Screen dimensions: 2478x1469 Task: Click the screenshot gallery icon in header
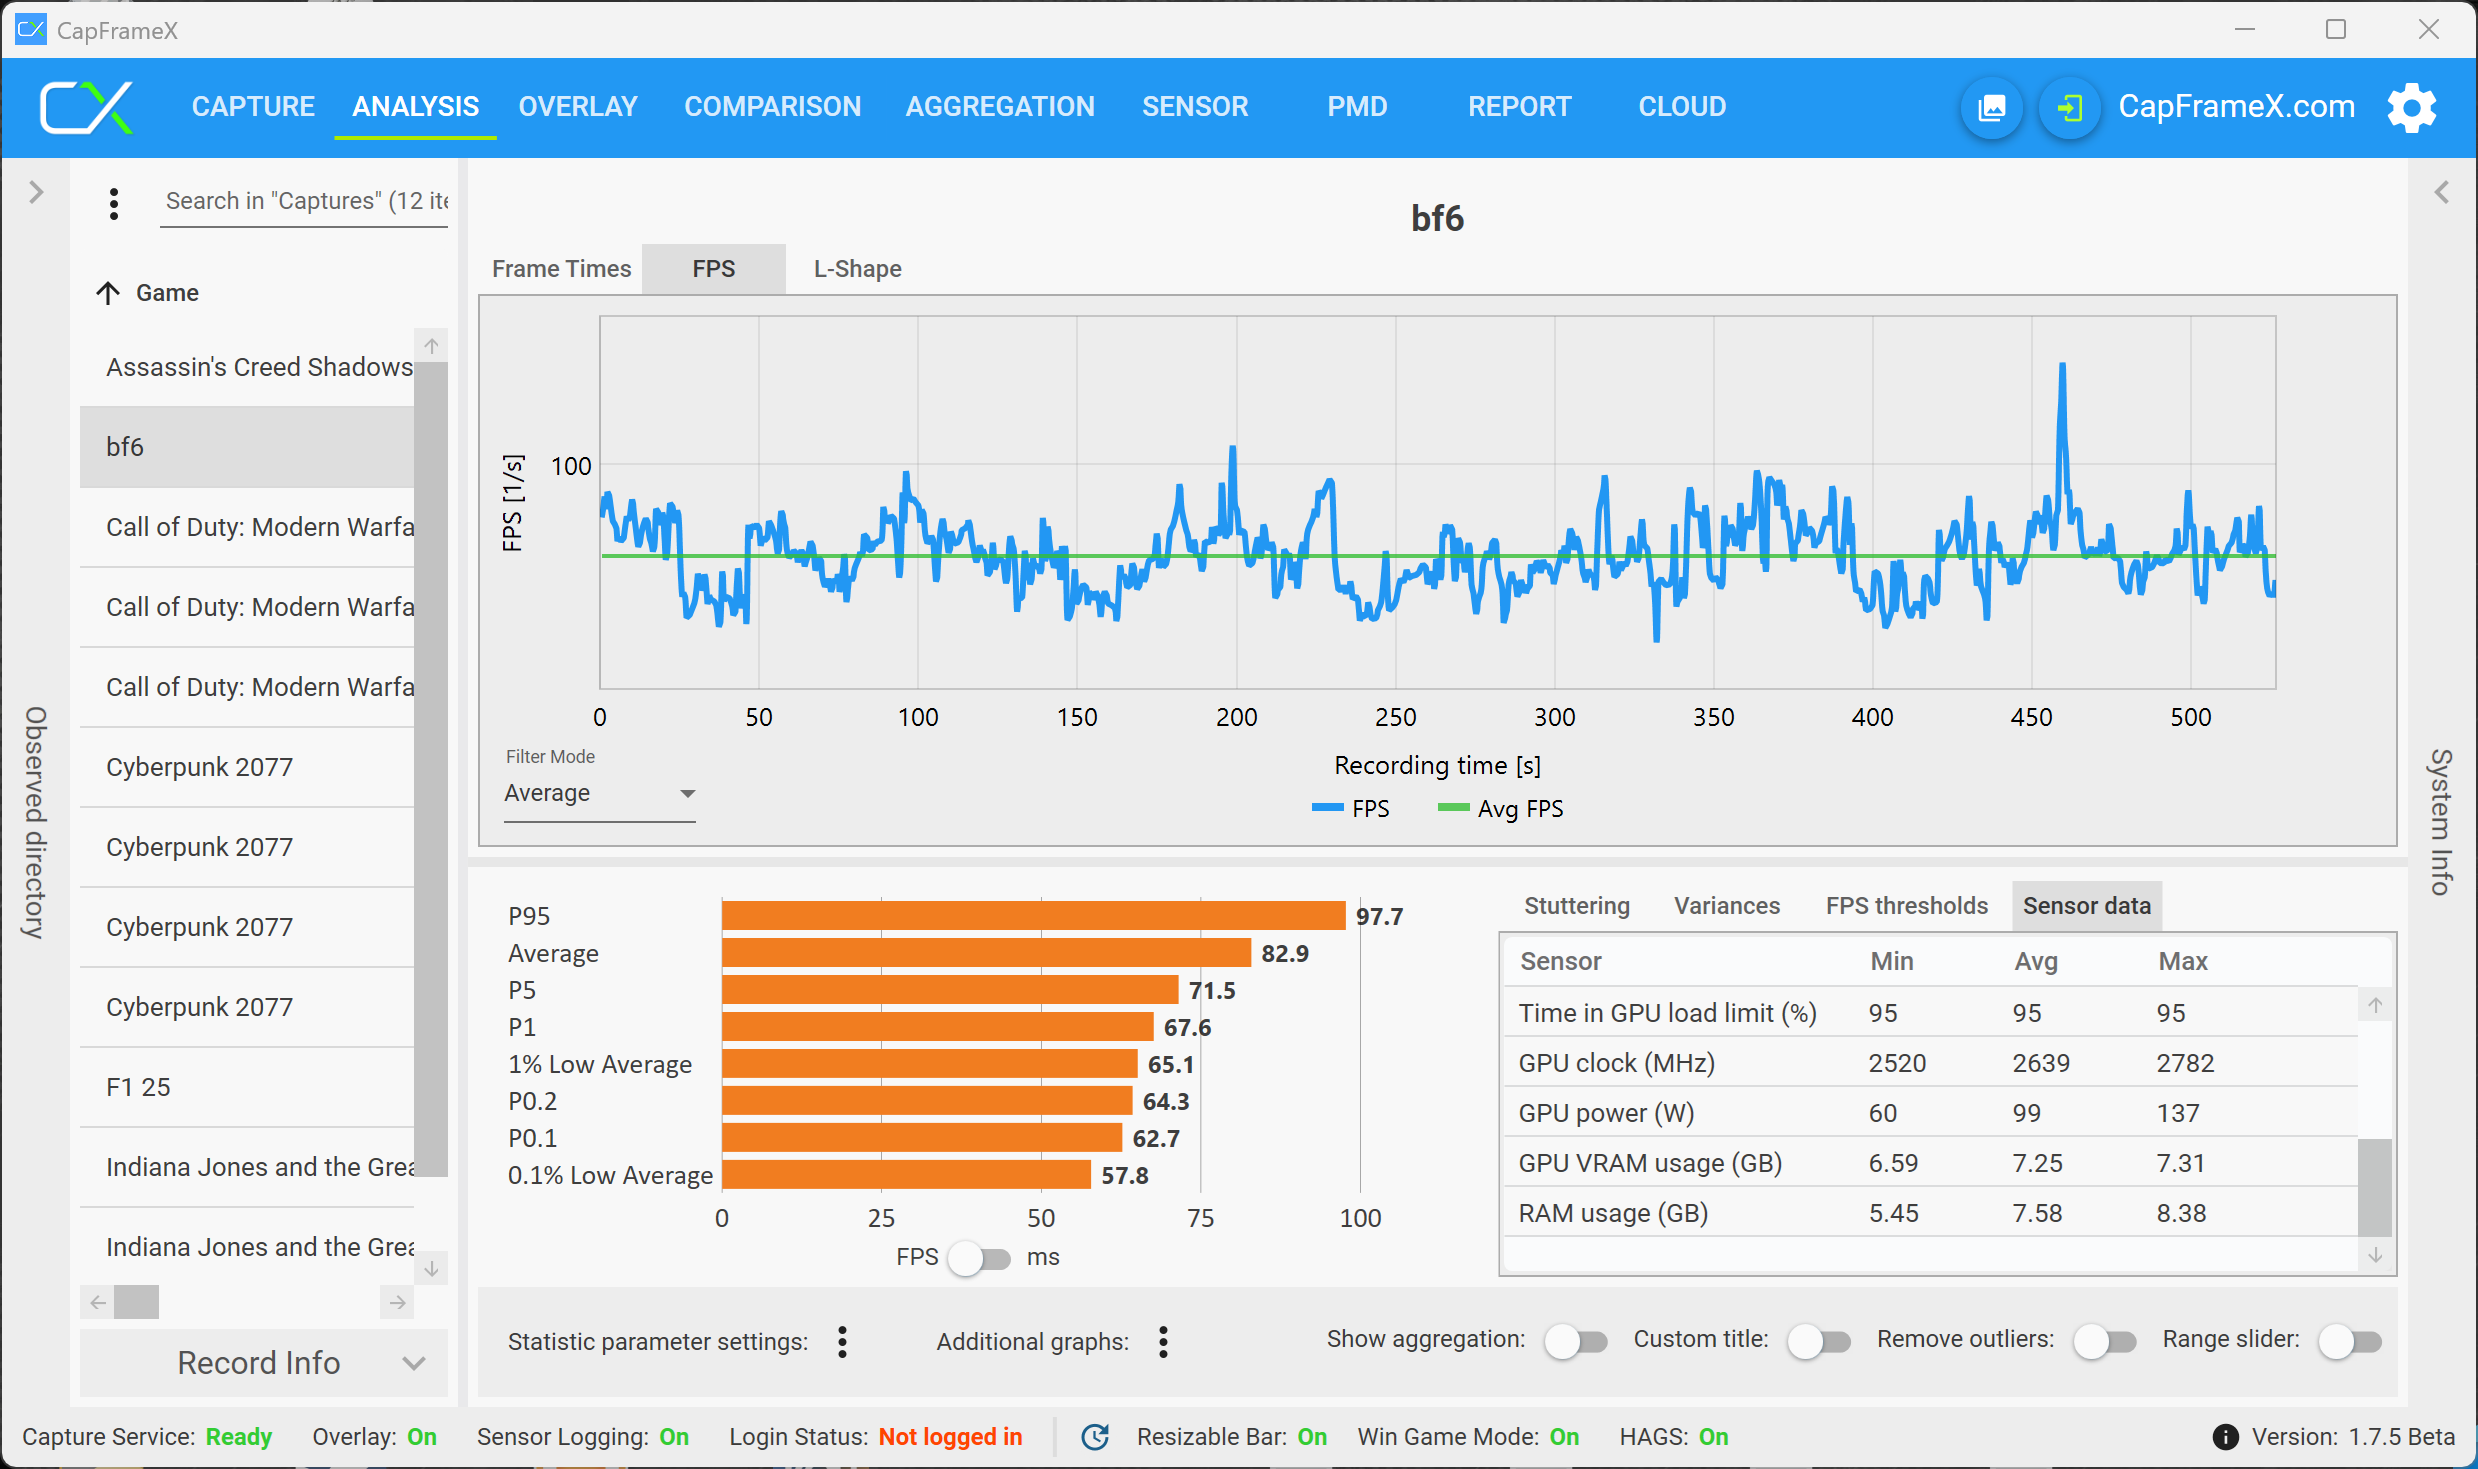pos(1991,107)
